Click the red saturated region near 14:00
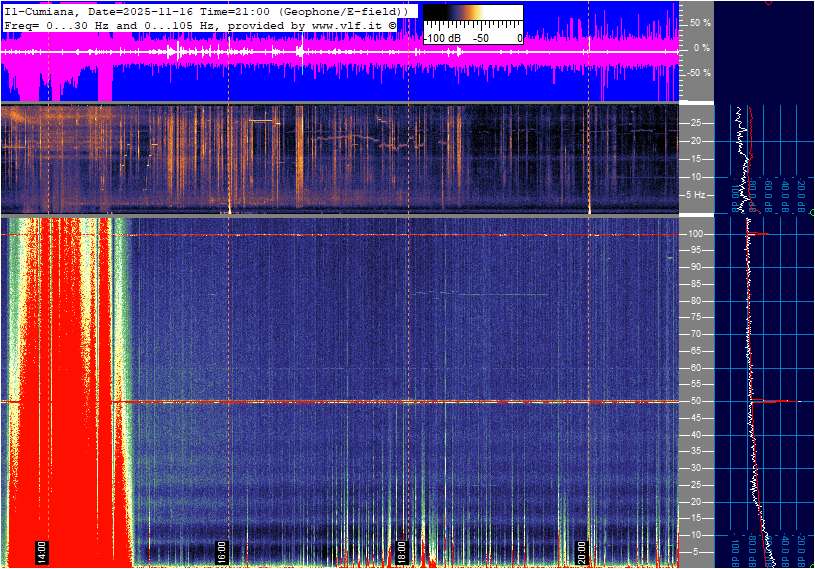Screen dimensions: 815x569 pos(70,400)
